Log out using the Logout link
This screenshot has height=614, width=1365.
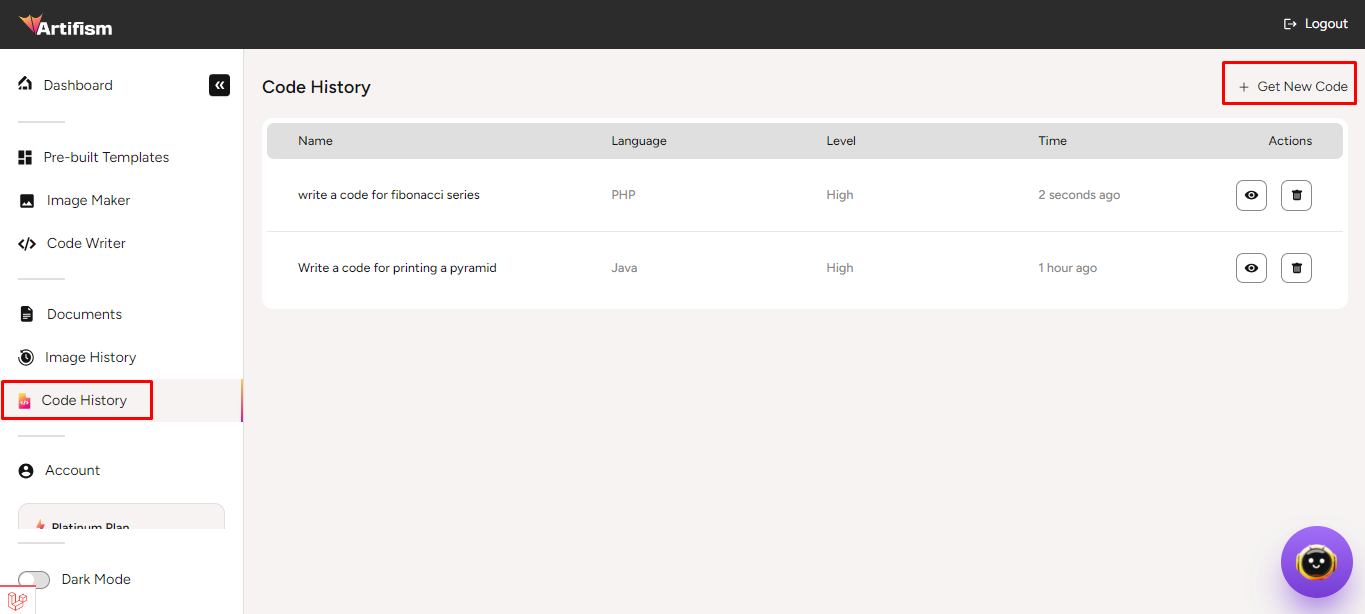pos(1316,24)
